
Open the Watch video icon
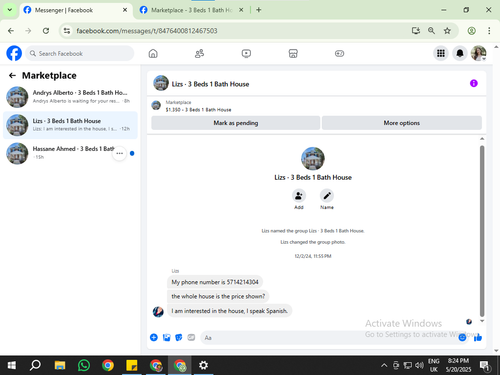coord(246,53)
